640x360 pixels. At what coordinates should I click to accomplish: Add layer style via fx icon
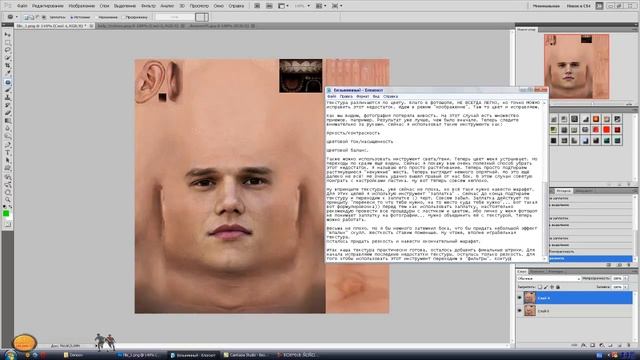[584, 345]
